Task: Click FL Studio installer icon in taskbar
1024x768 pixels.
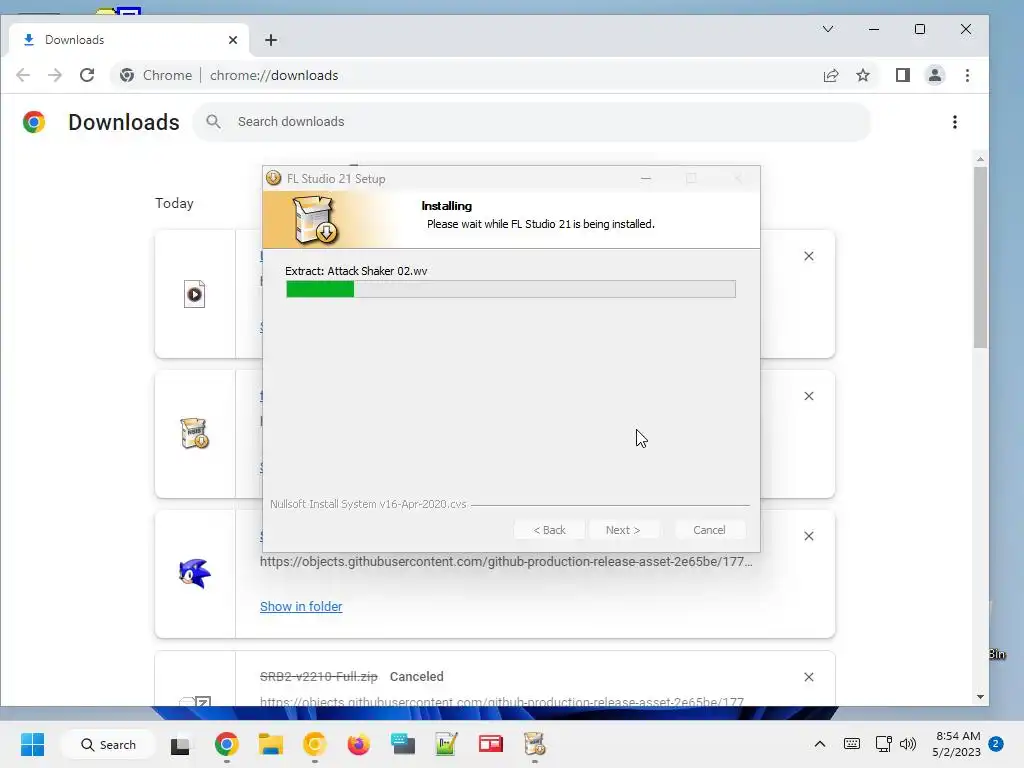Action: [534, 744]
